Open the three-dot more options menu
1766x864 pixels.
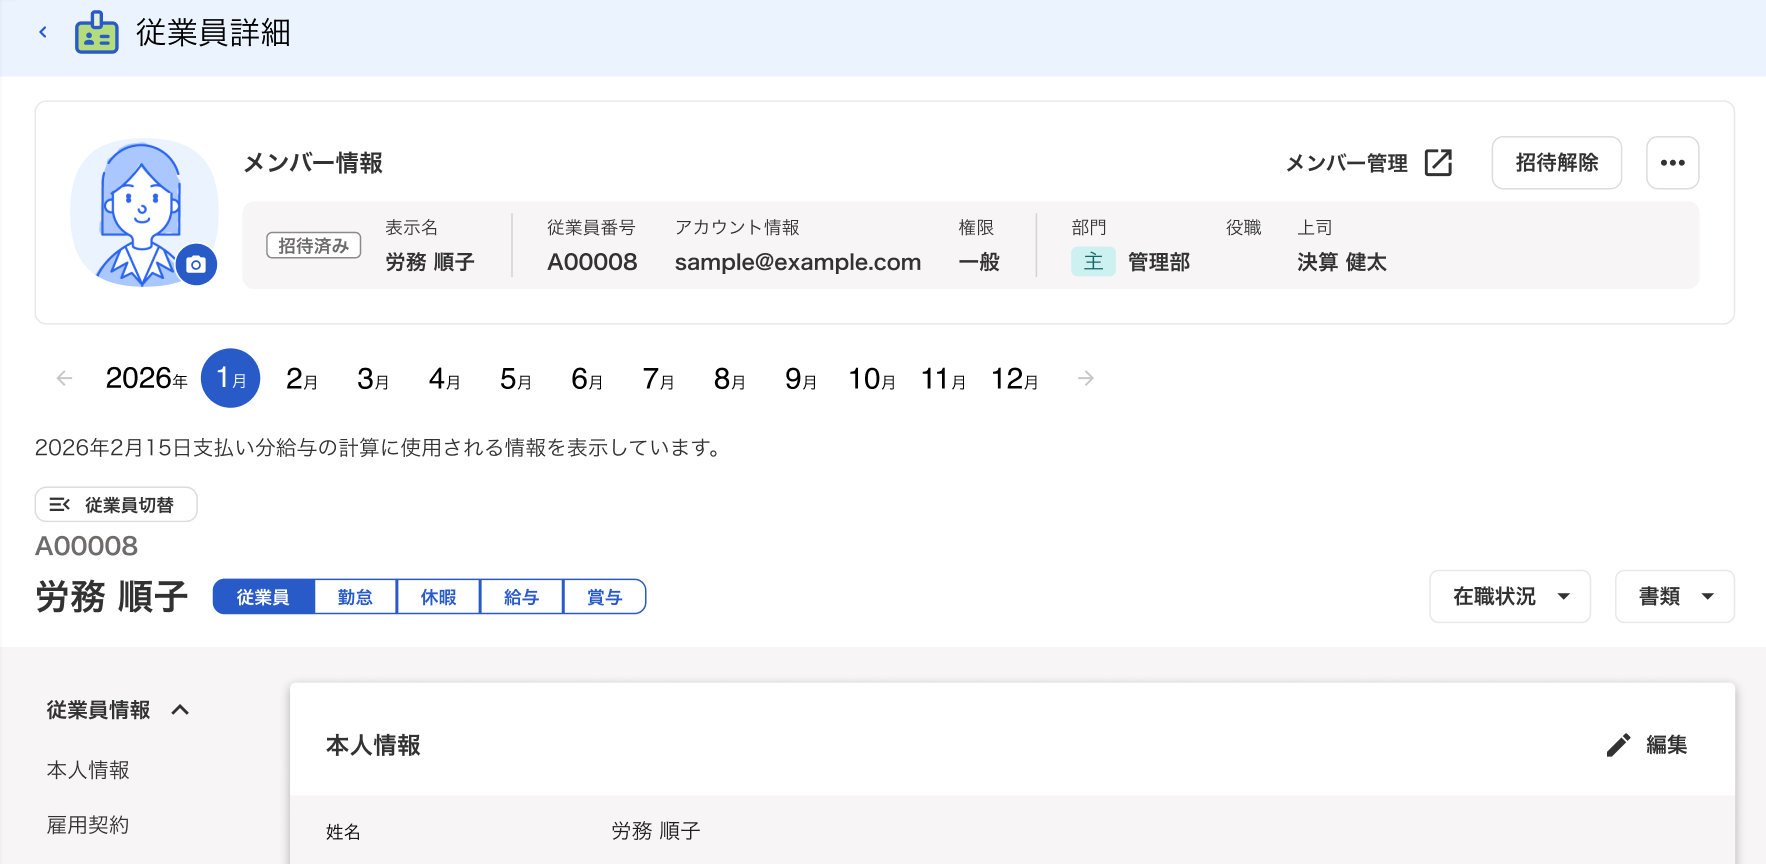(1673, 163)
